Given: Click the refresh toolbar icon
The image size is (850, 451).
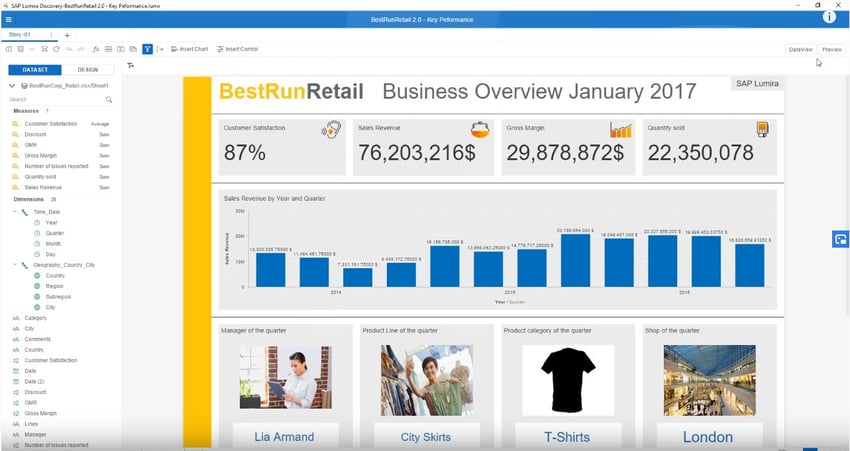Looking at the screenshot, I should pos(56,49).
